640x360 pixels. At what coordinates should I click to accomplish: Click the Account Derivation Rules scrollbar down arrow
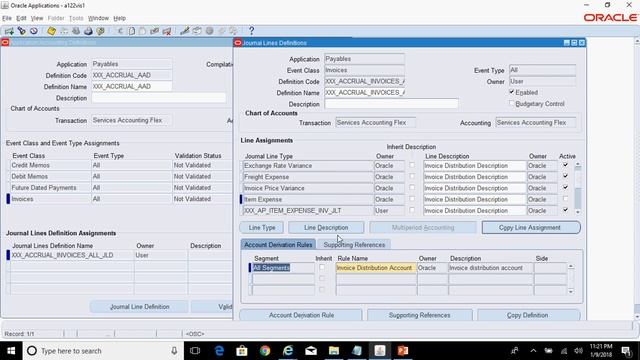pyautogui.click(x=571, y=291)
